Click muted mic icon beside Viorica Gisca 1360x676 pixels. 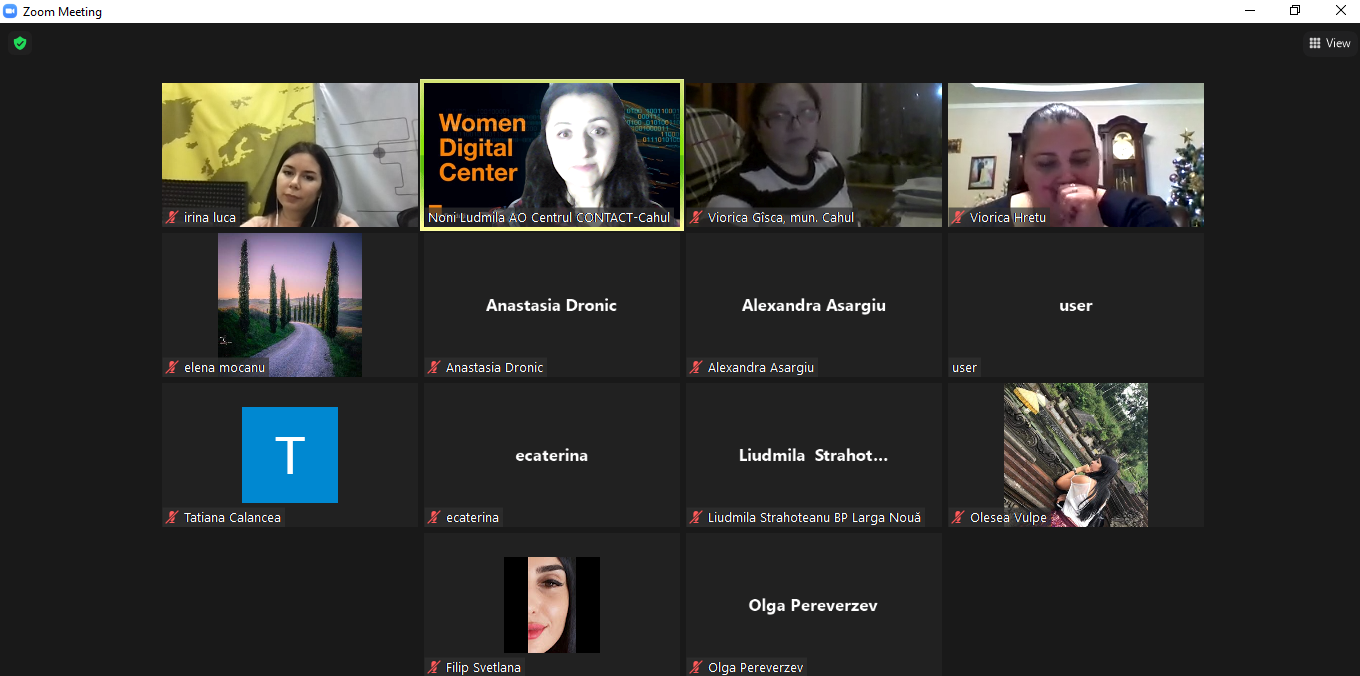tap(697, 218)
